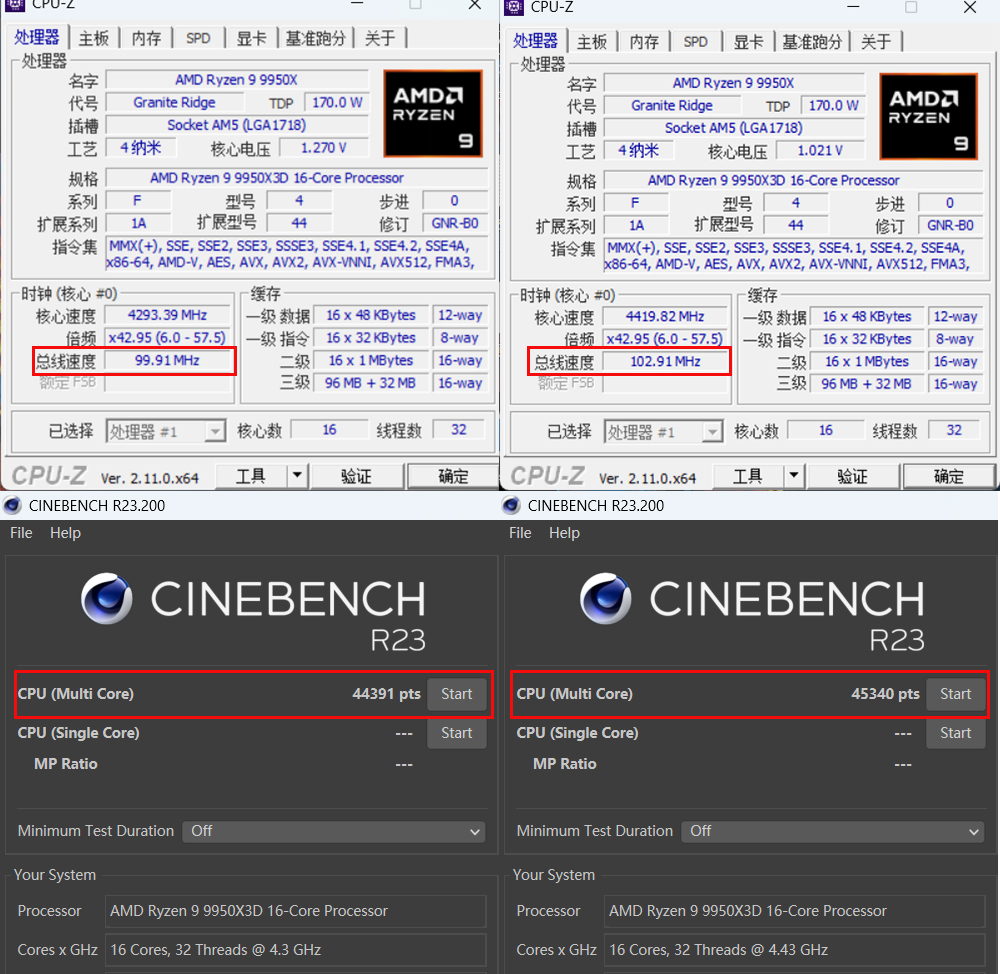Image resolution: width=1000 pixels, height=974 pixels.
Task: Click Cores x GHz field in right Cinebench
Action: click(794, 950)
